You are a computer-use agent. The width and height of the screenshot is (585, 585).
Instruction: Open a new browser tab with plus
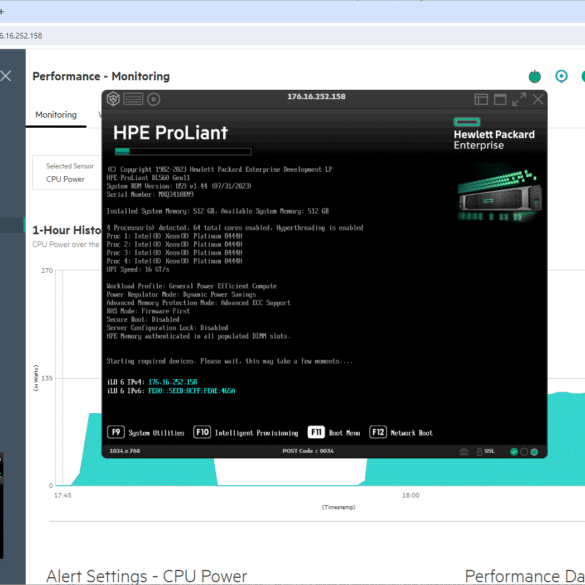1,12
